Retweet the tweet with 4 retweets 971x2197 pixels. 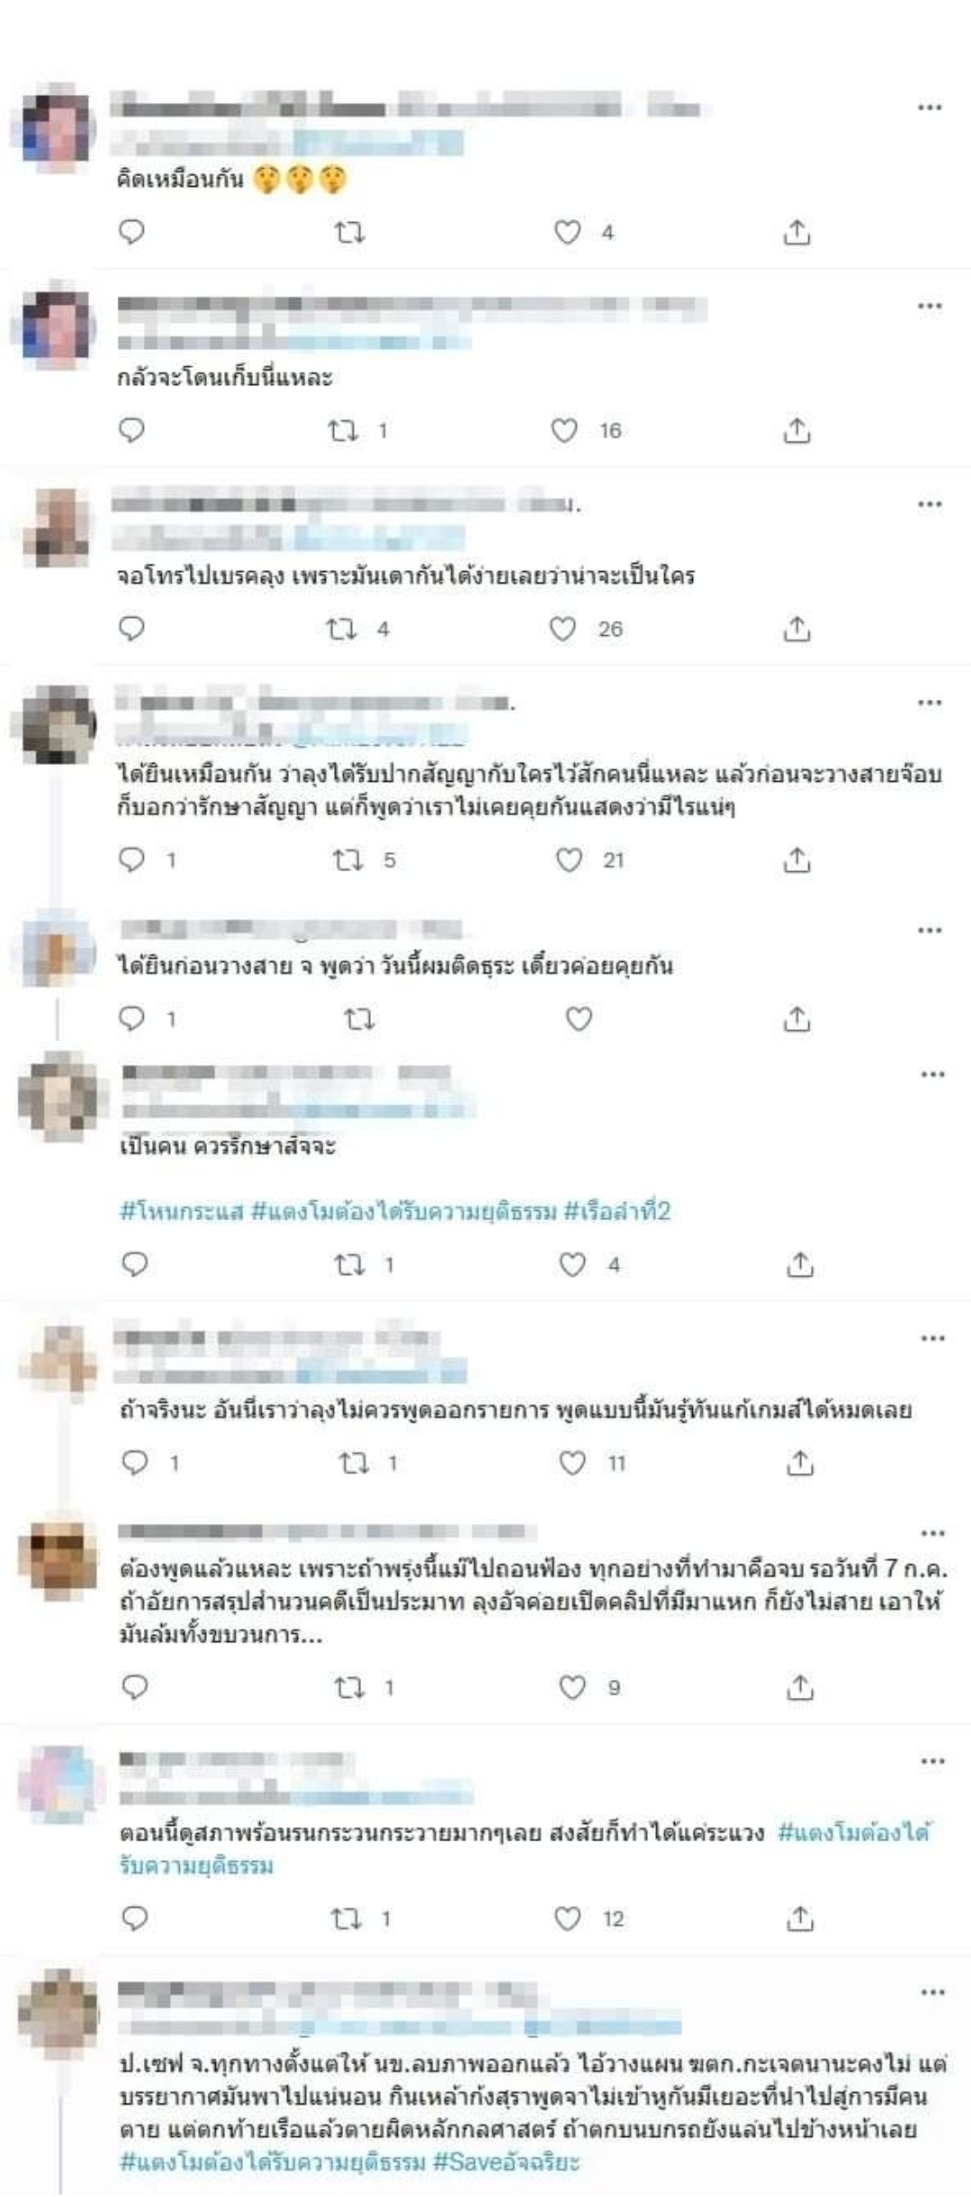342,629
